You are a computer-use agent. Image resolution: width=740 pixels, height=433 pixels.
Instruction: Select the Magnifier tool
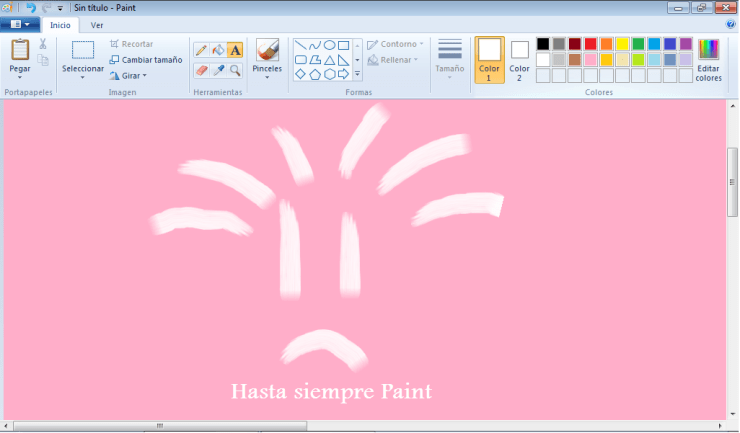coord(235,70)
